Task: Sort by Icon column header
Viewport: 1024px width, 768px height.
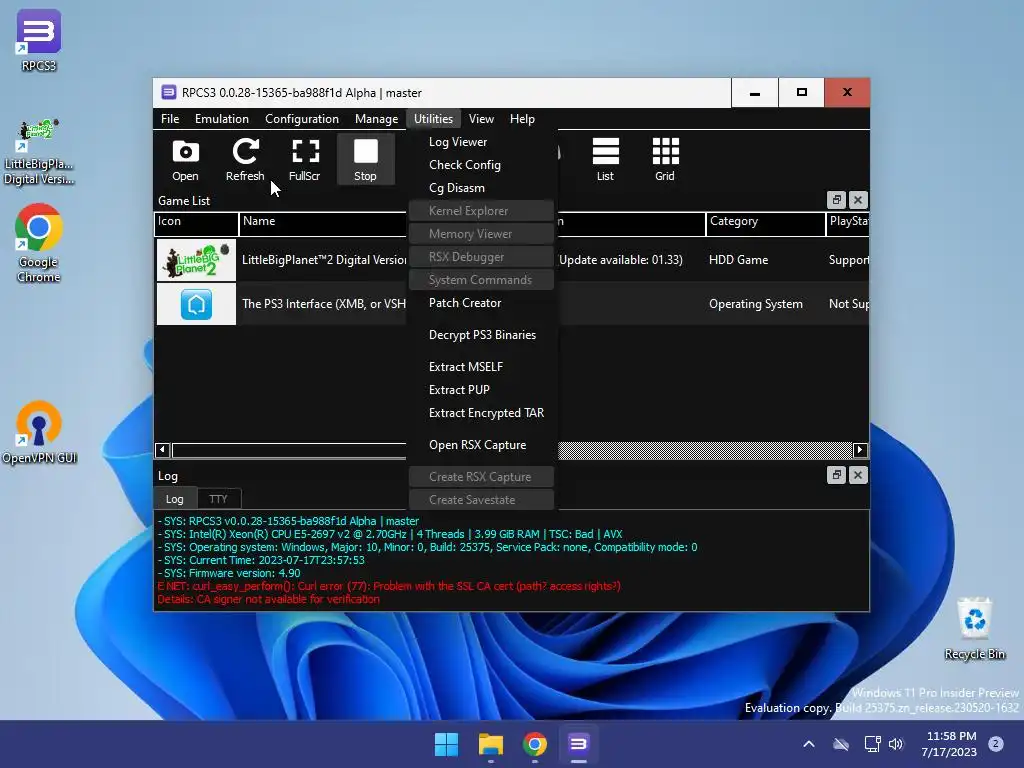Action: pyautogui.click(x=197, y=223)
